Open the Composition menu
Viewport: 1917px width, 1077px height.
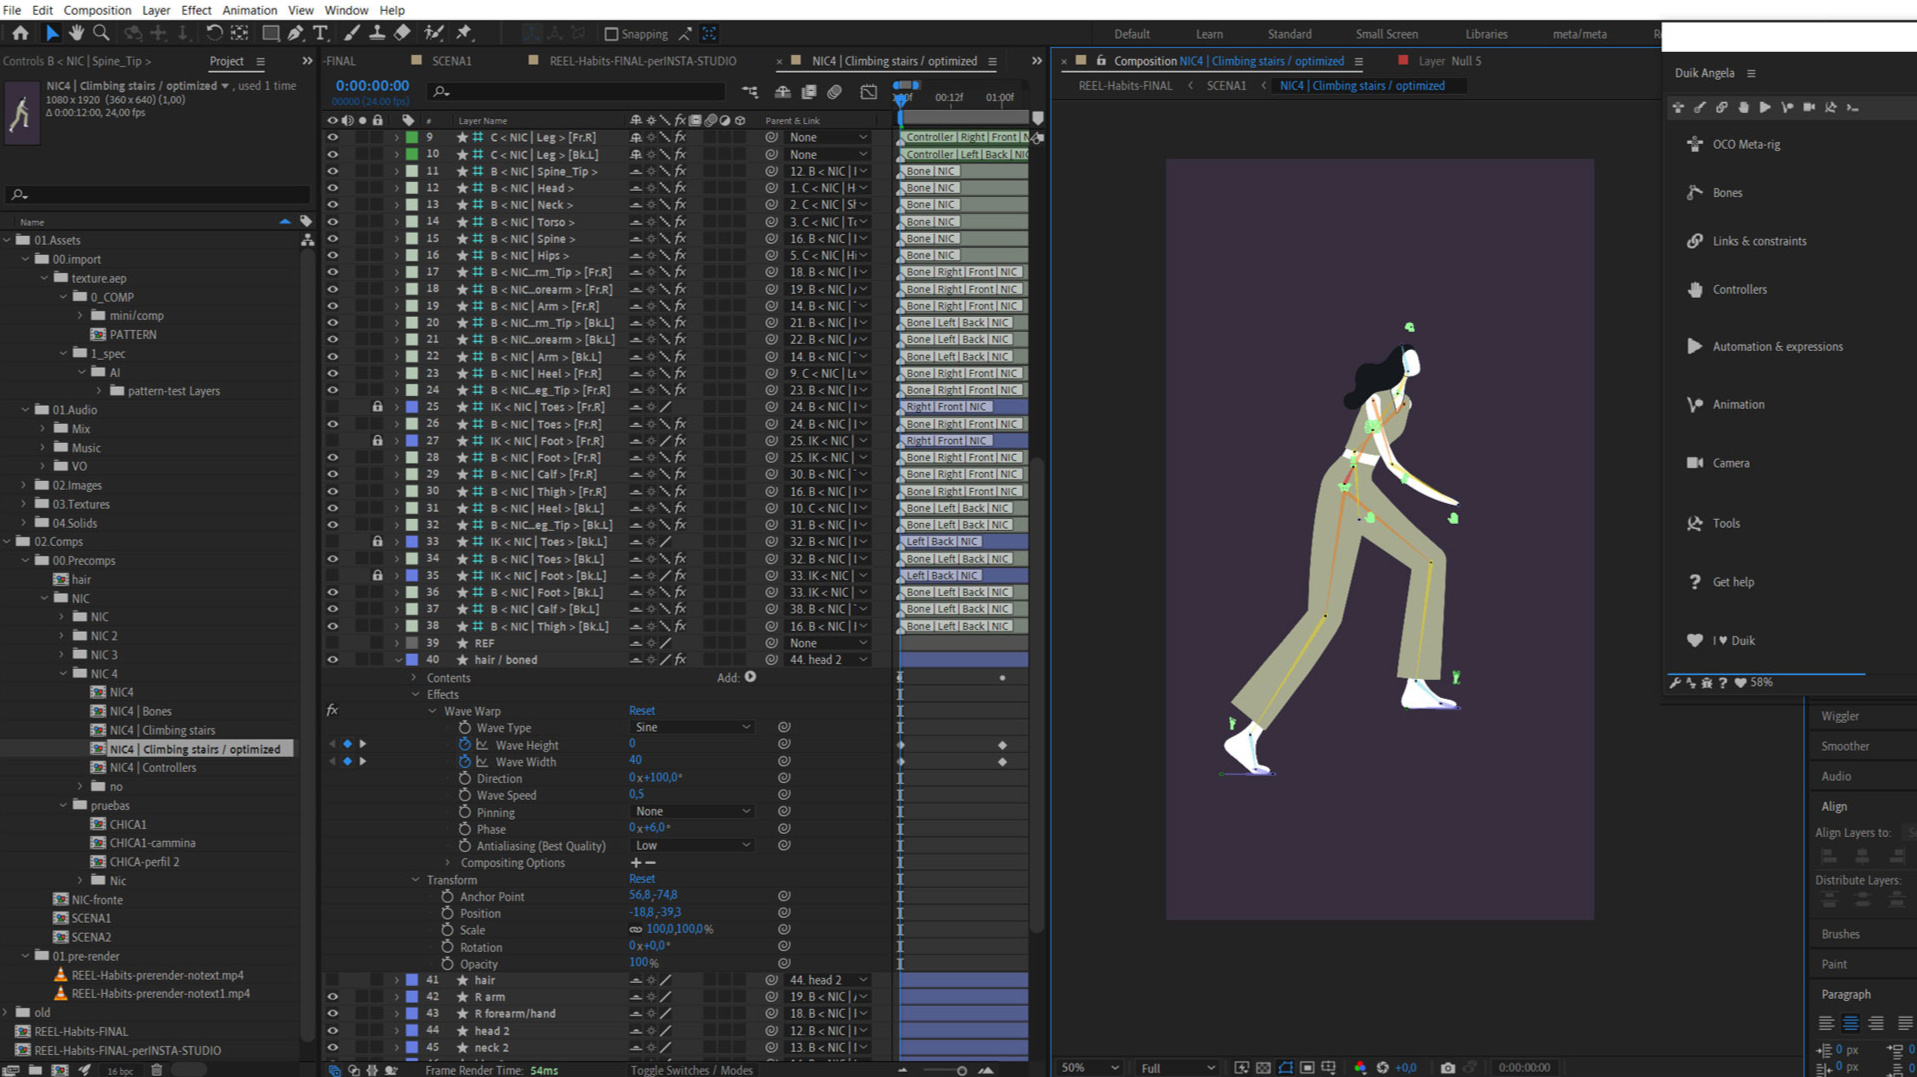point(97,10)
